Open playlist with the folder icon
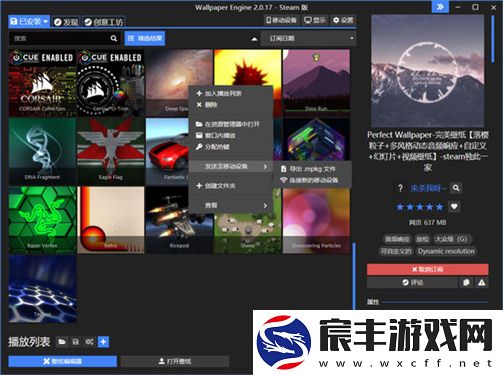 [62, 342]
